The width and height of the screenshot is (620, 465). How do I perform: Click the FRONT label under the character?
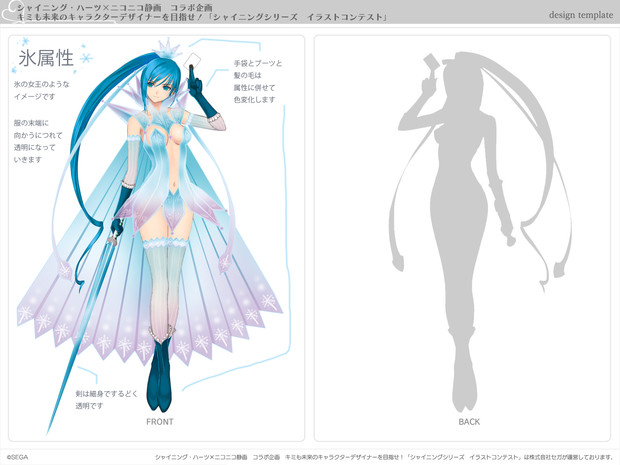pyautogui.click(x=160, y=422)
